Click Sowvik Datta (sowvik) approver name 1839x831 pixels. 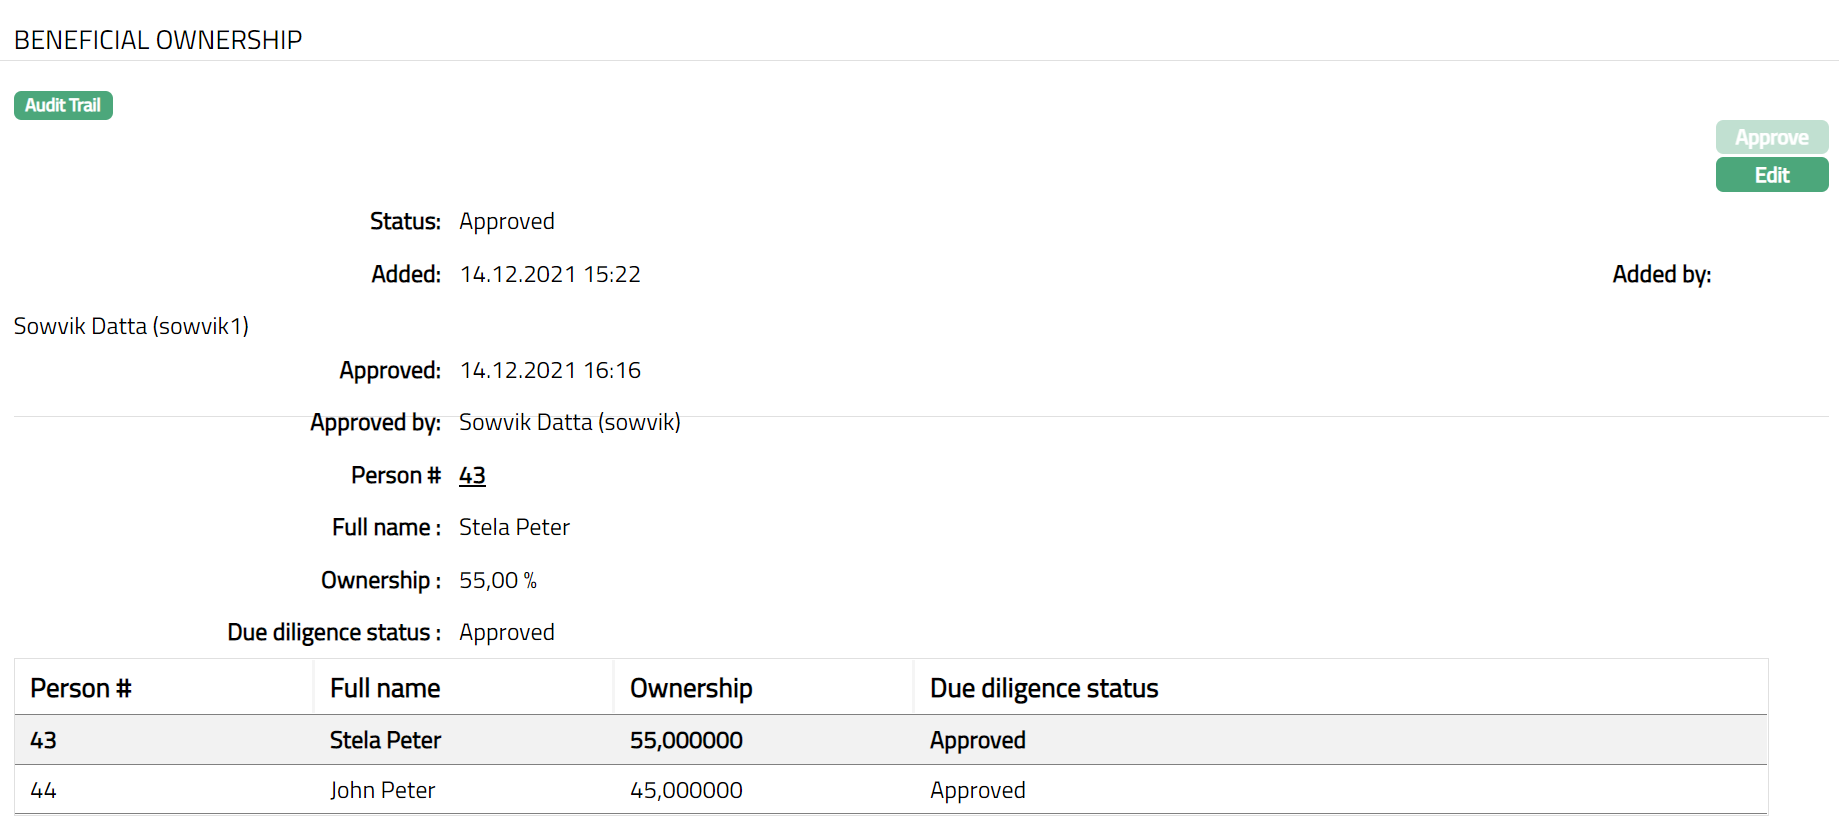pos(569,422)
